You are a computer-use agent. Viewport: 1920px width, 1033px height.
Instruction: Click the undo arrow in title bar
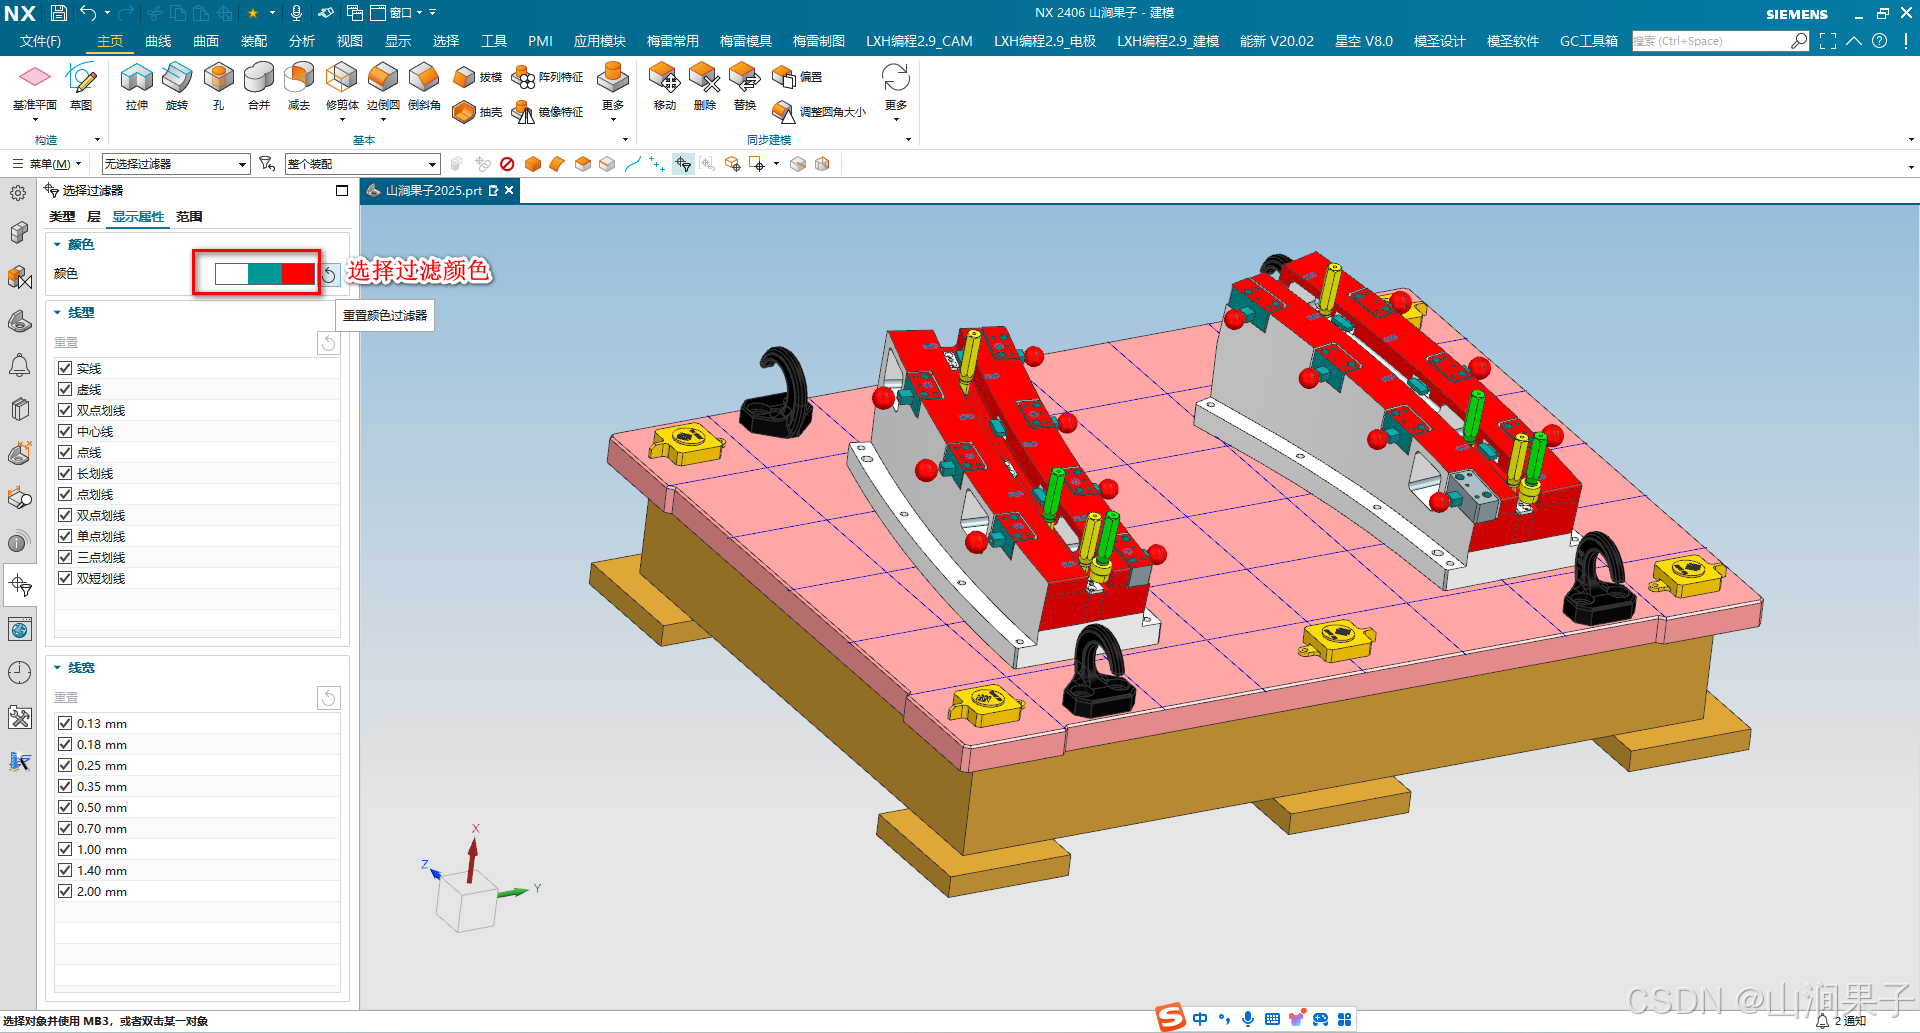tap(88, 13)
